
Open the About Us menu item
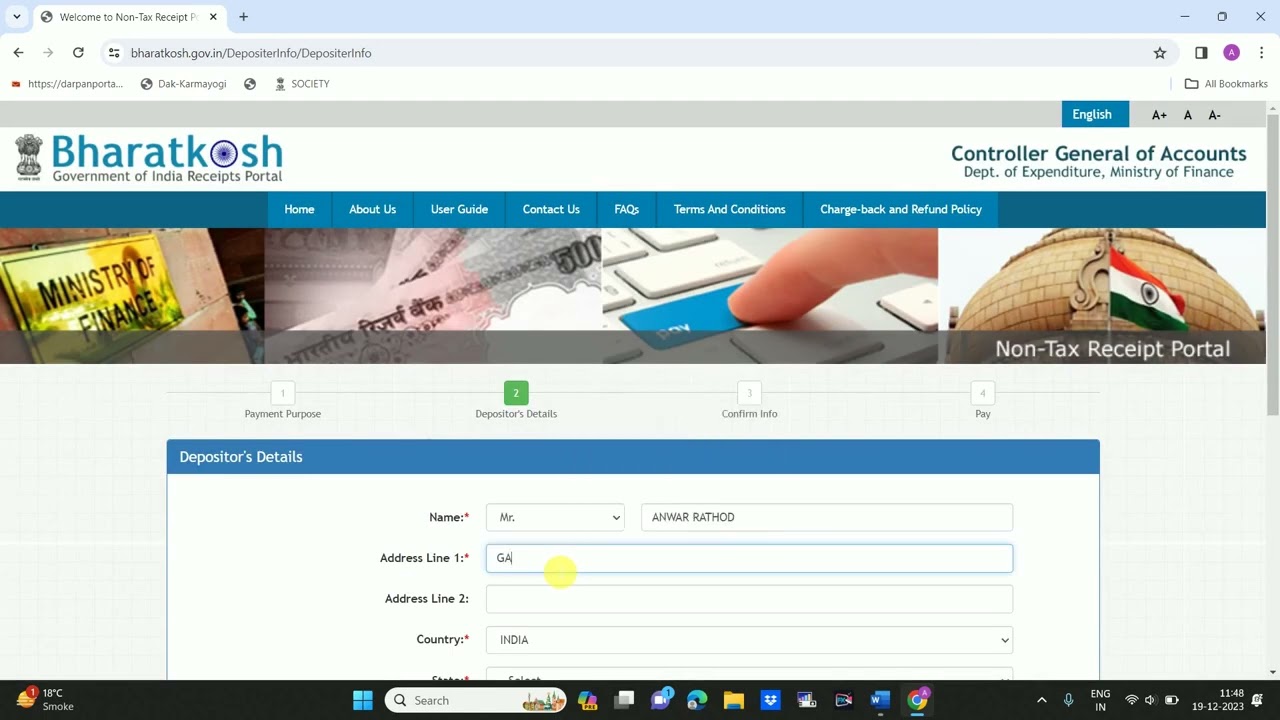(x=372, y=209)
